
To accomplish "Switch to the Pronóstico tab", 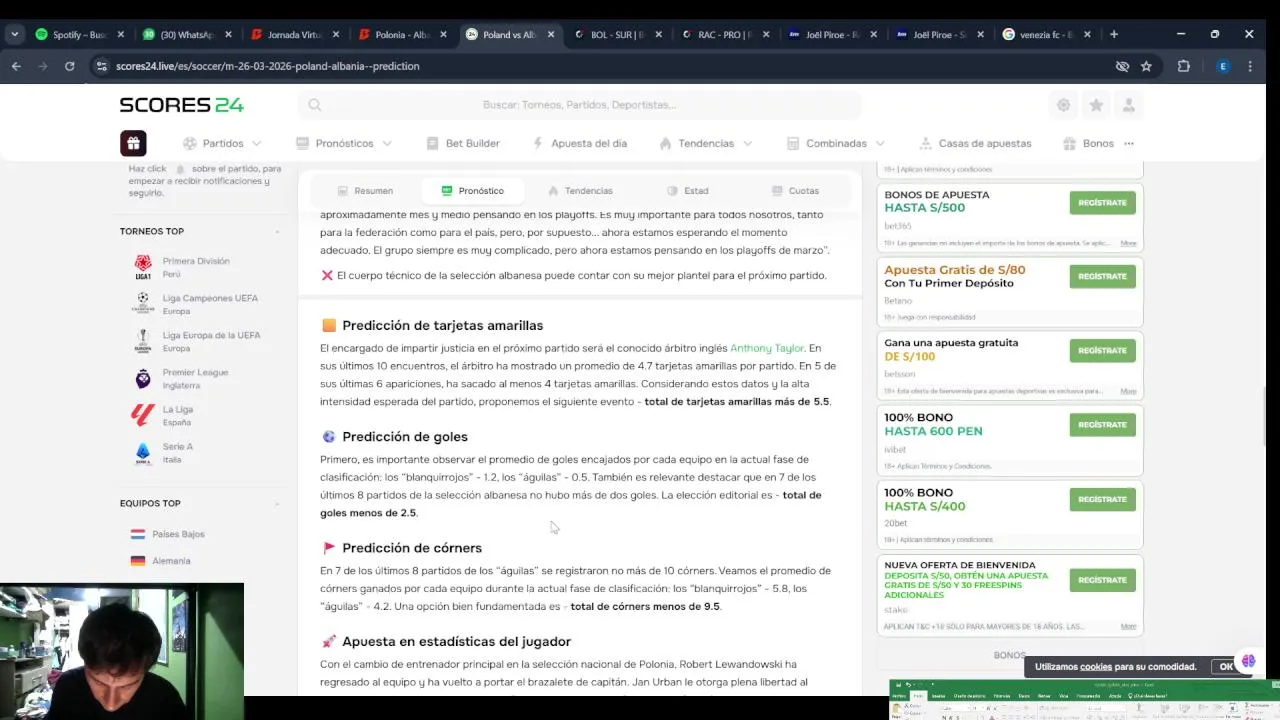I will (472, 191).
